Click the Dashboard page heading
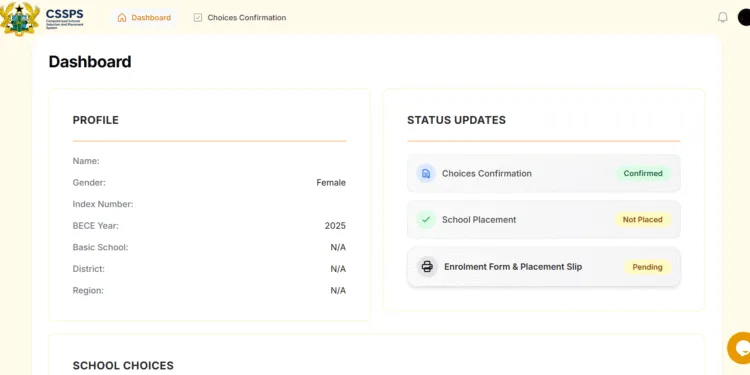Image resolution: width=750 pixels, height=375 pixels. (90, 62)
